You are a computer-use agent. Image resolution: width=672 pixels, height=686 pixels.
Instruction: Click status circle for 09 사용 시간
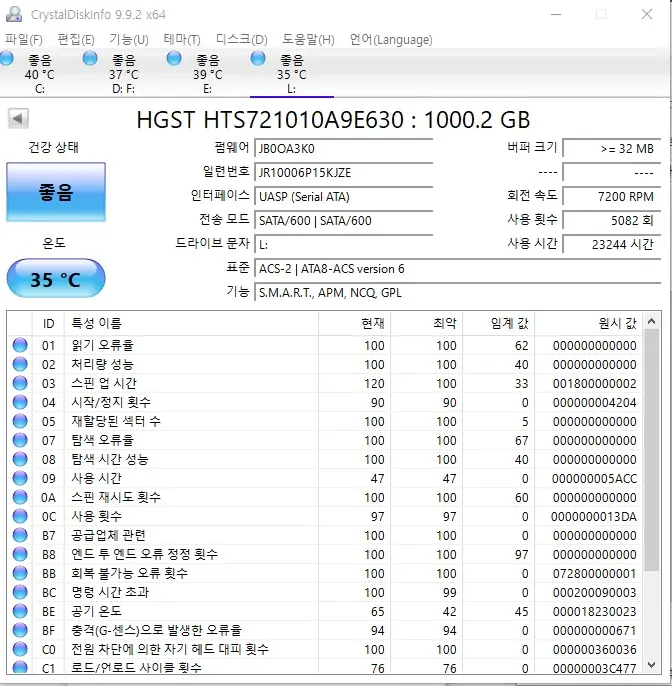pyautogui.click(x=20, y=478)
